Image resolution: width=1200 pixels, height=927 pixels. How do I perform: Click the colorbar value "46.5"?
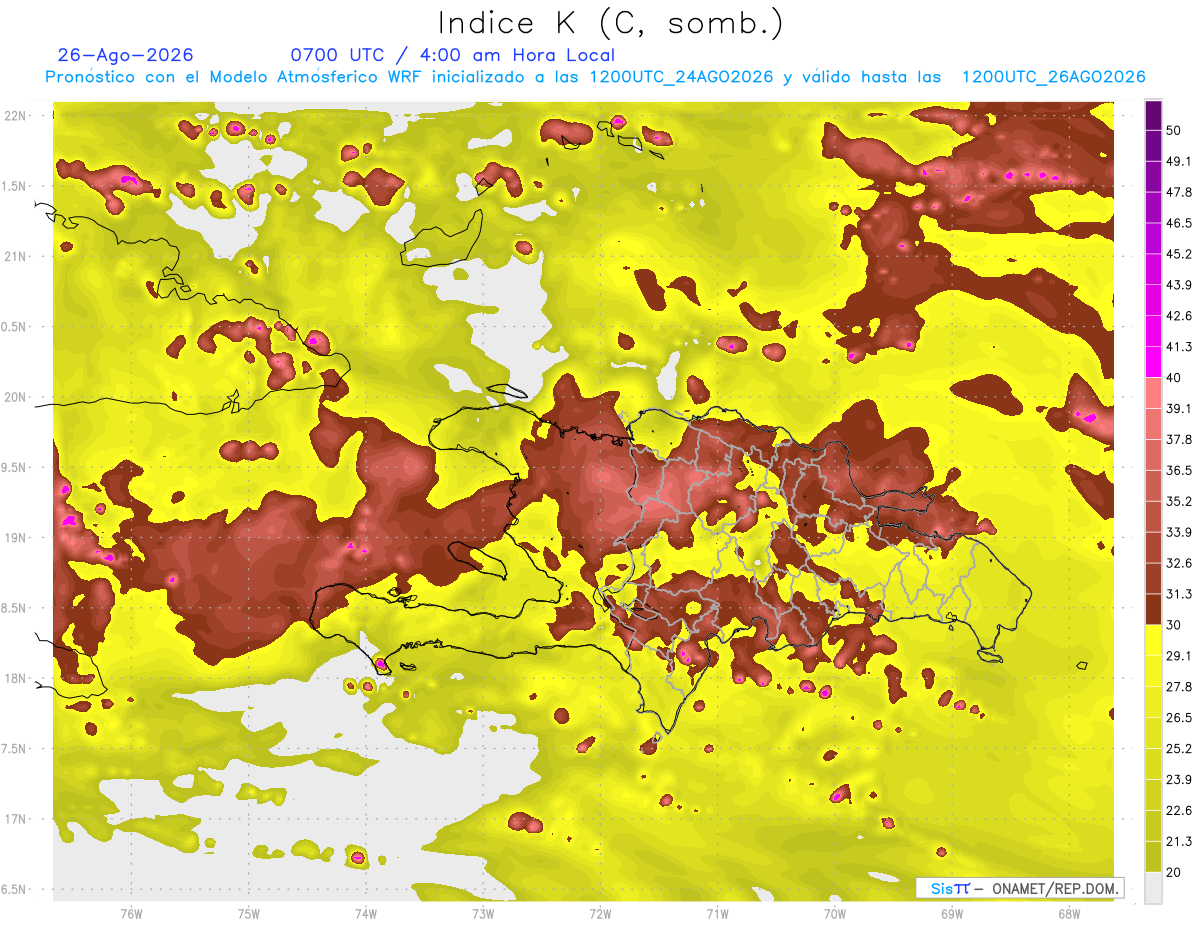1179,223
